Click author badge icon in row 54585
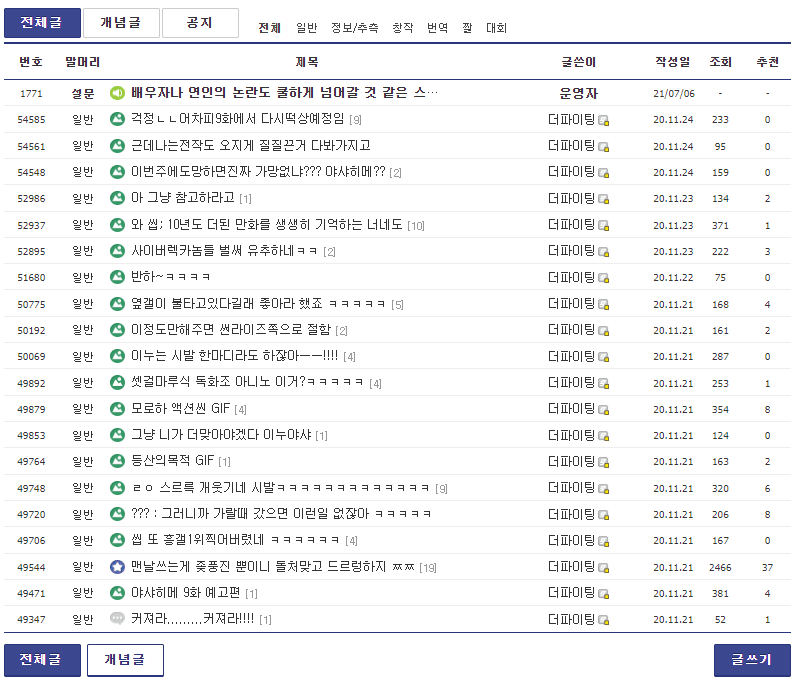Image resolution: width=798 pixels, height=687 pixels. (x=604, y=121)
